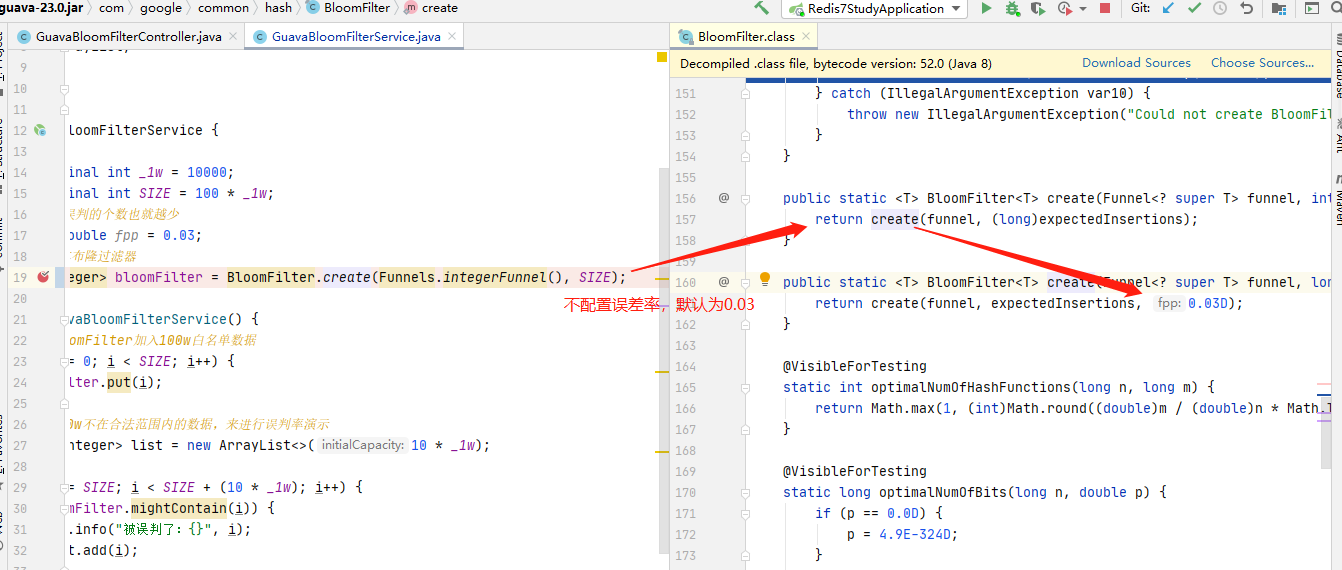Run Redis7StudyApplication with green play icon
The width and height of the screenshot is (1342, 570).
986,8
